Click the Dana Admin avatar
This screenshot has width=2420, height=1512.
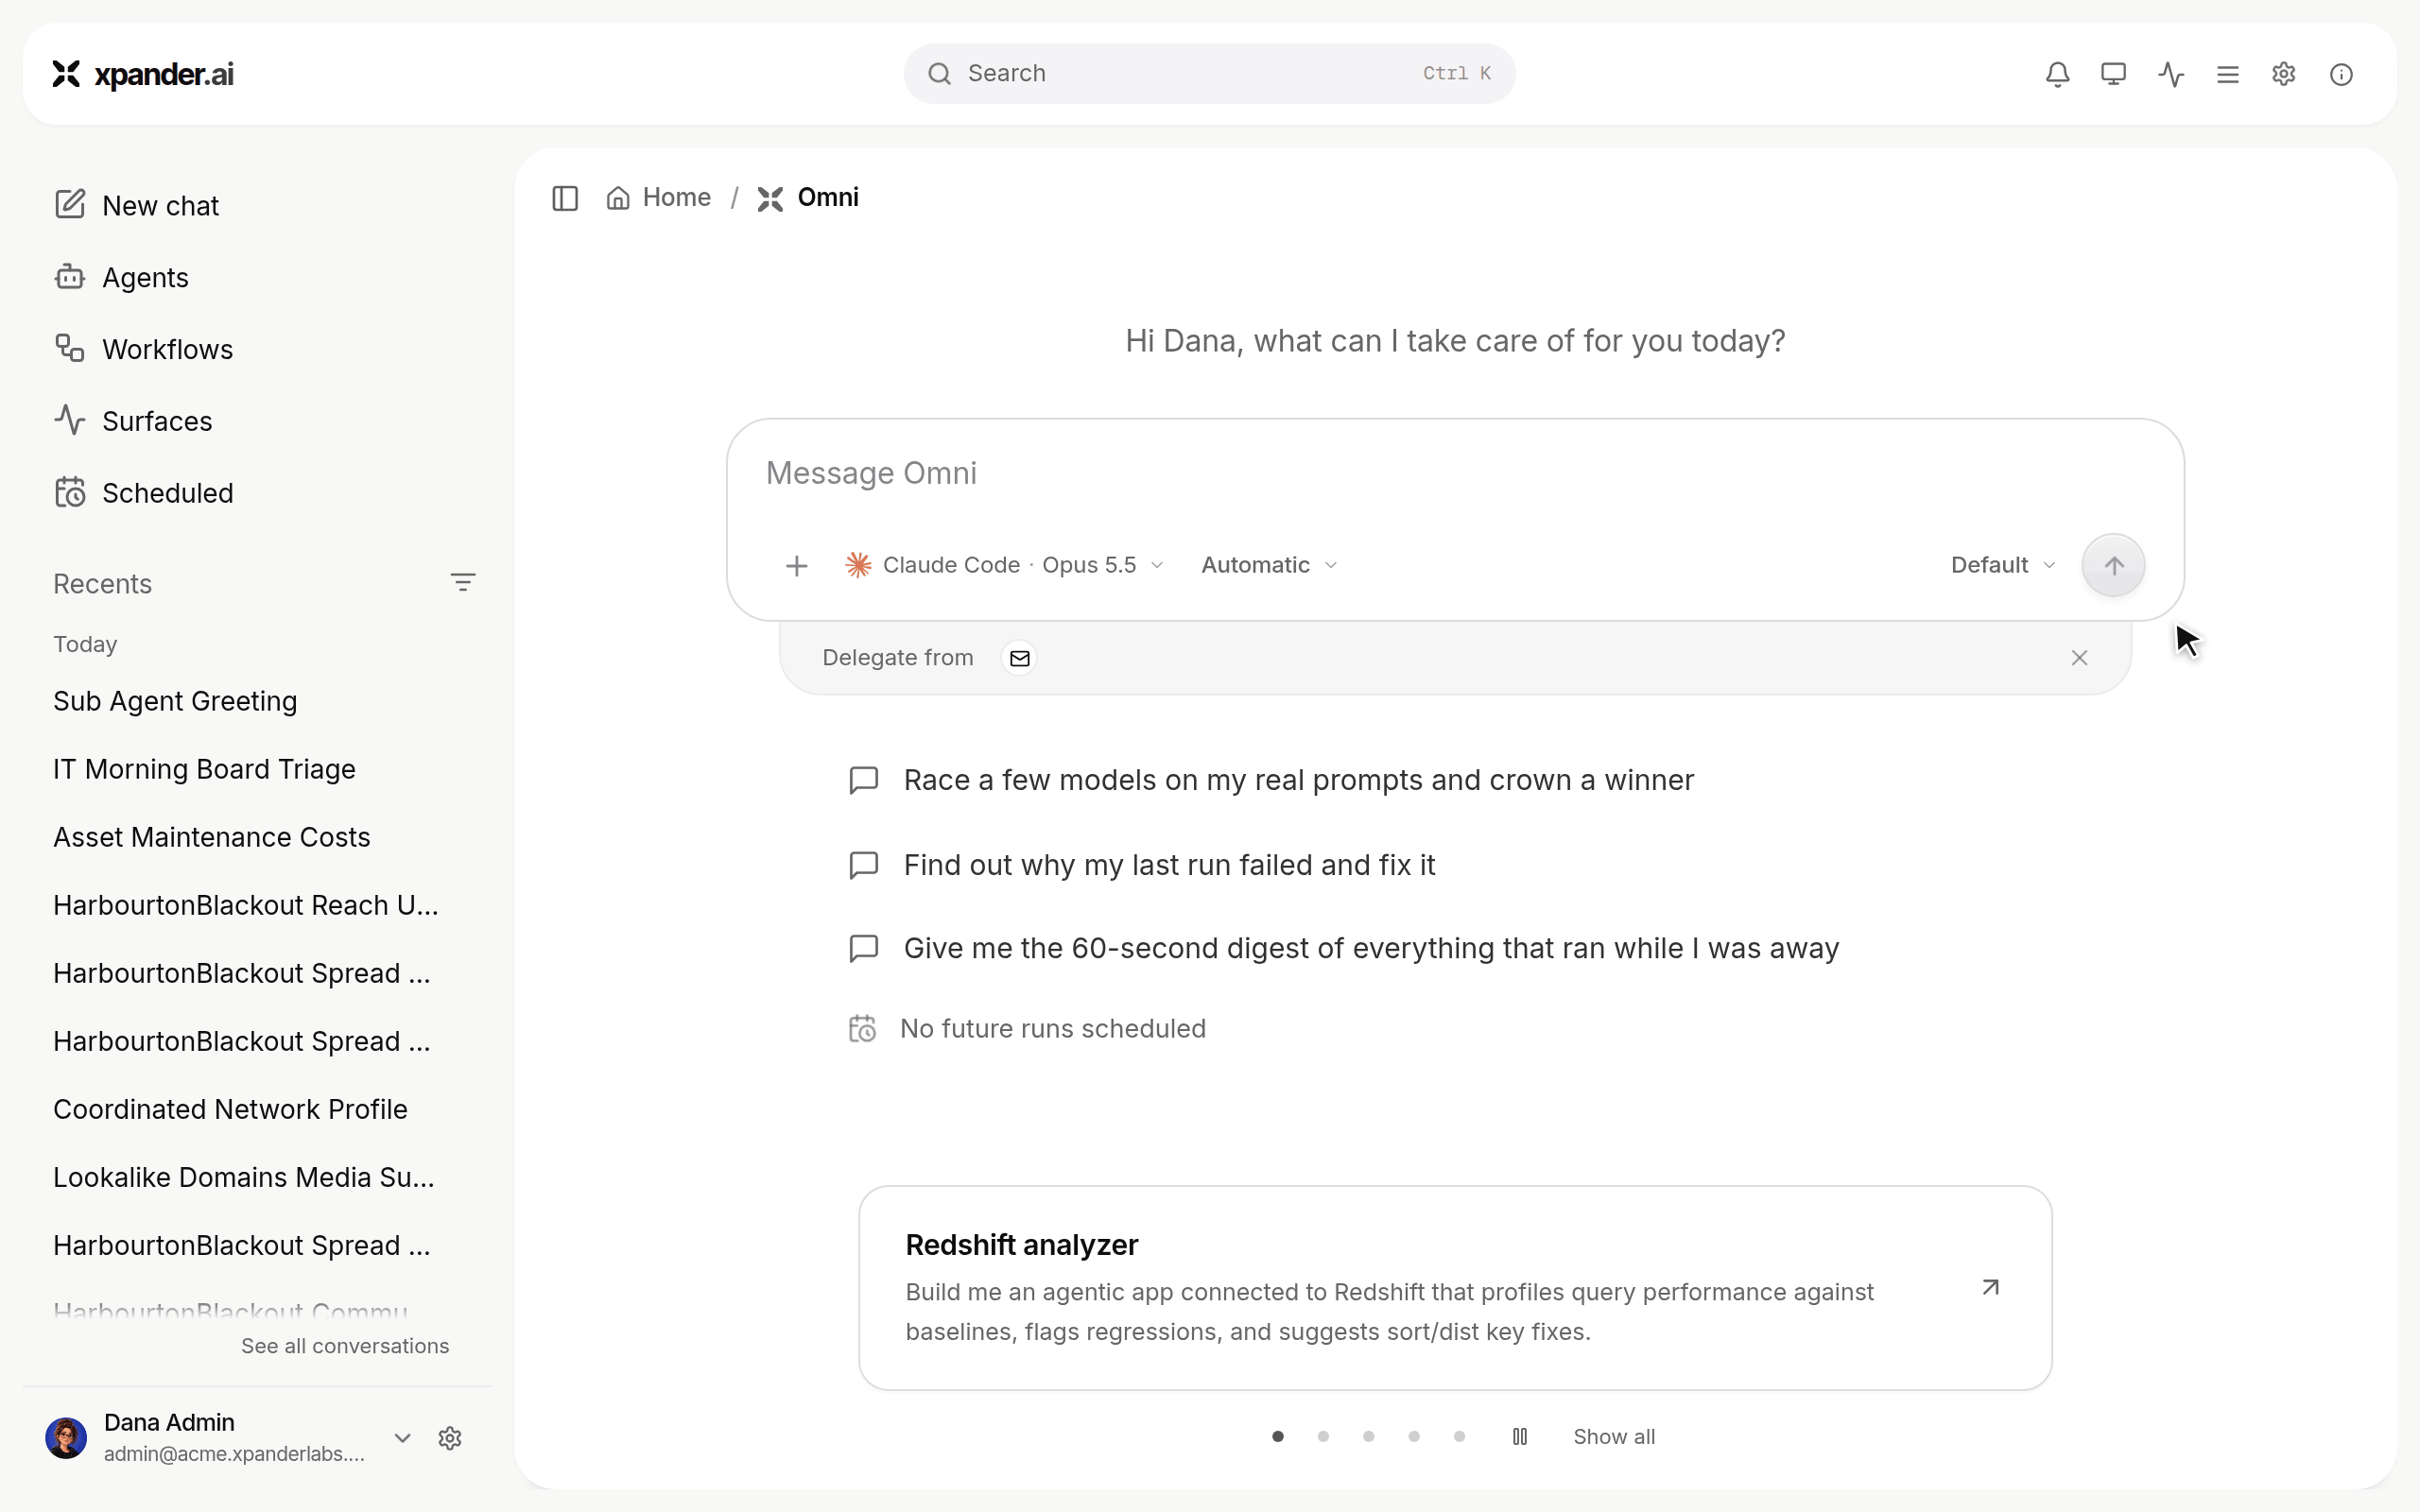pos(66,1438)
